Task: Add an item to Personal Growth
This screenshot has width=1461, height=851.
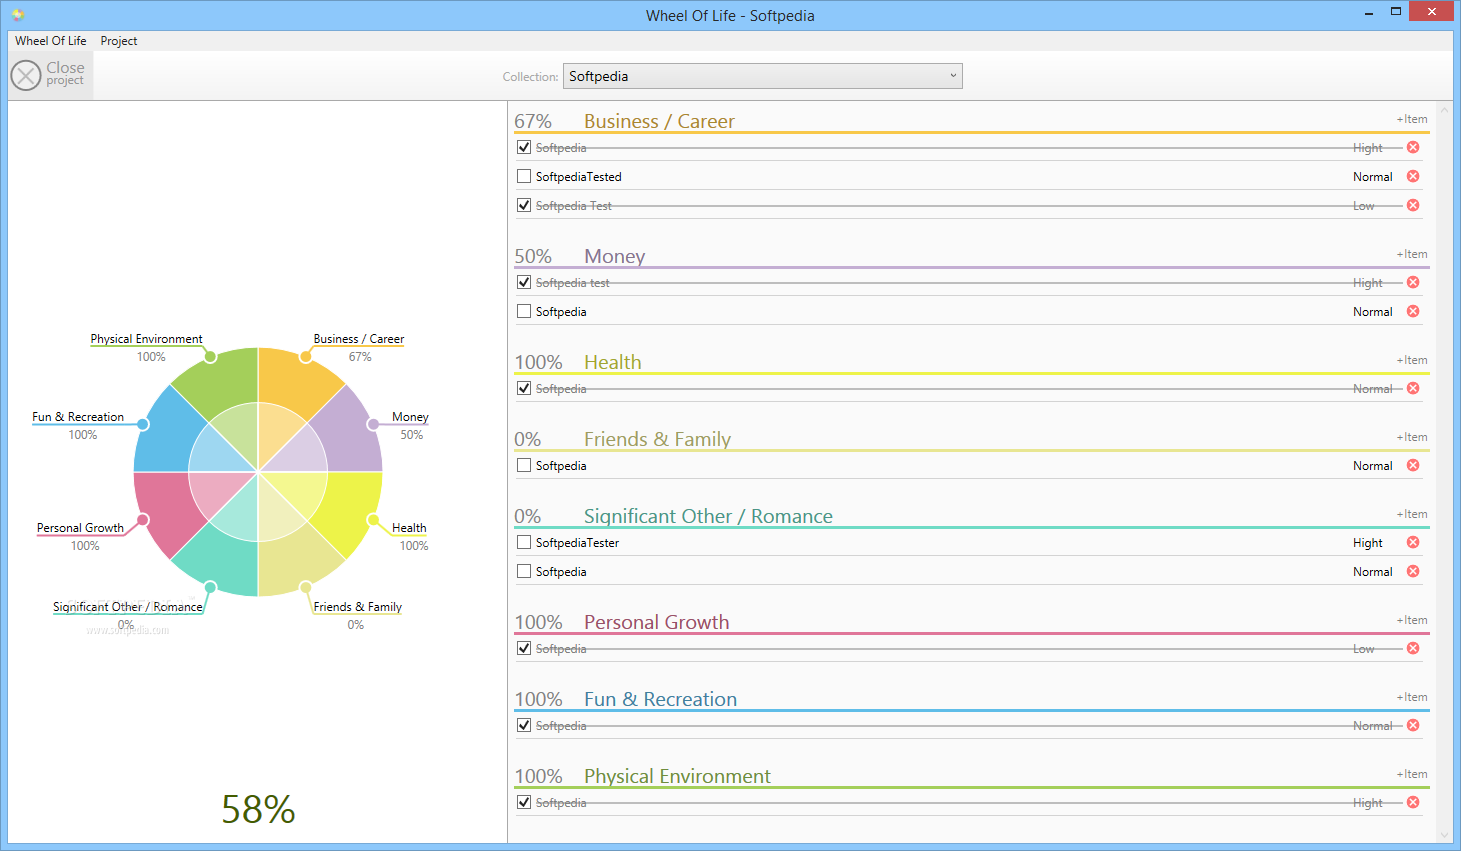Action: coord(1412,620)
